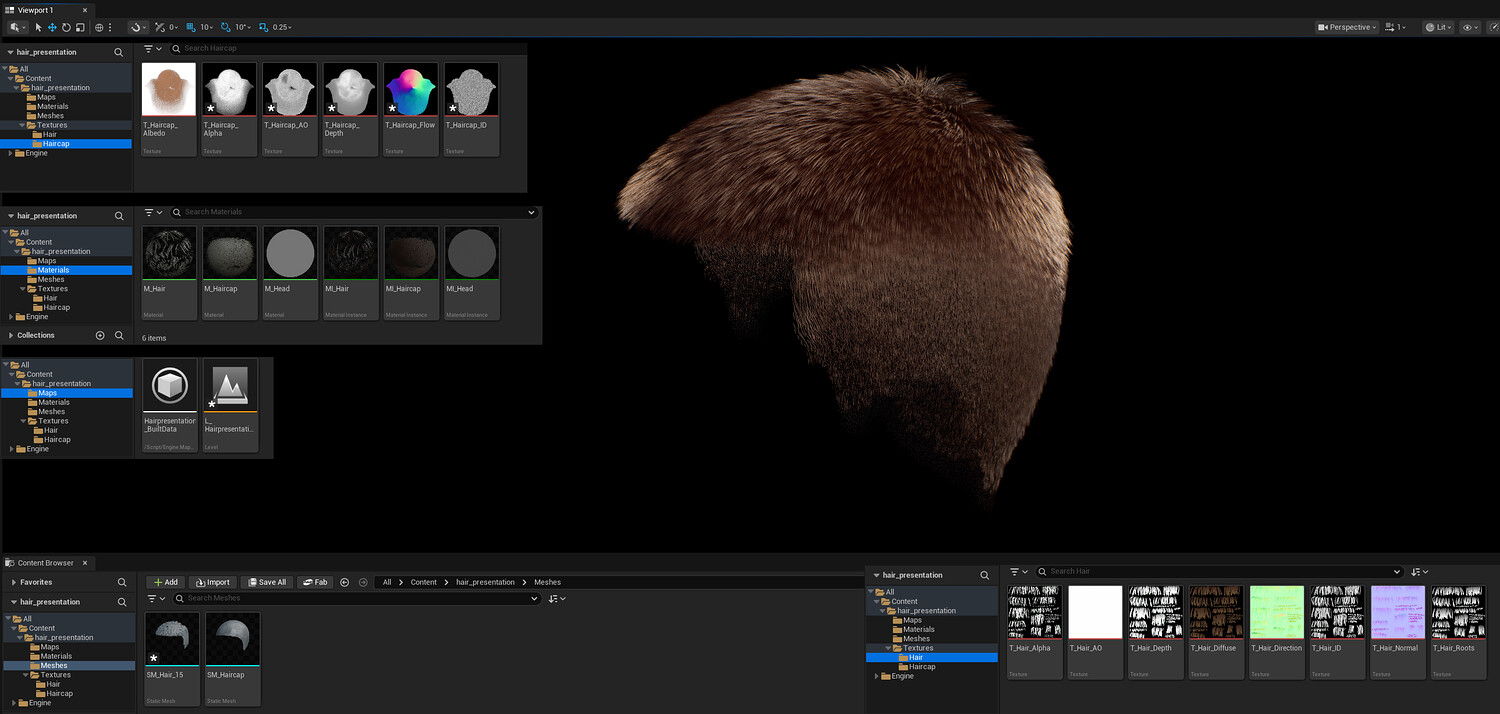Switch to the Content Browser tab
Viewport: 1500px width, 714px height.
click(45, 563)
